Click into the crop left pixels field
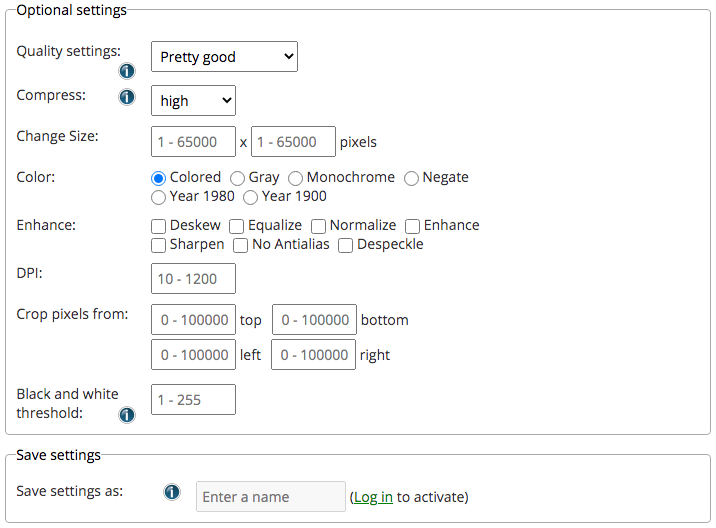 [193, 354]
